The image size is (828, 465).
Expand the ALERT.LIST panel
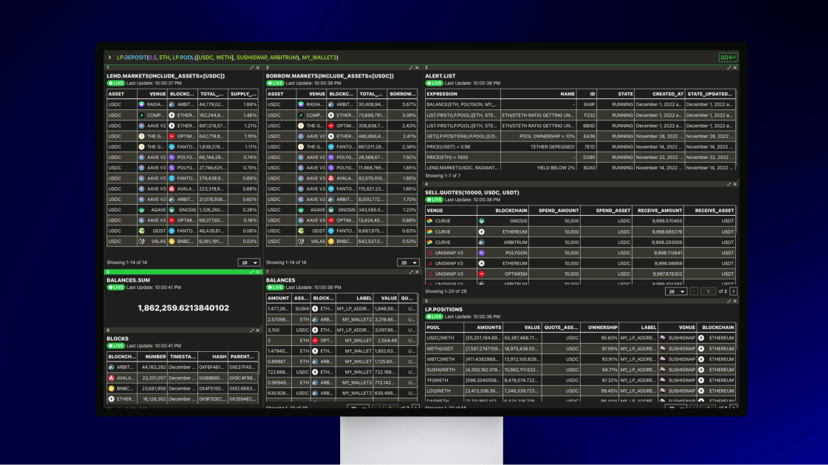[x=729, y=68]
